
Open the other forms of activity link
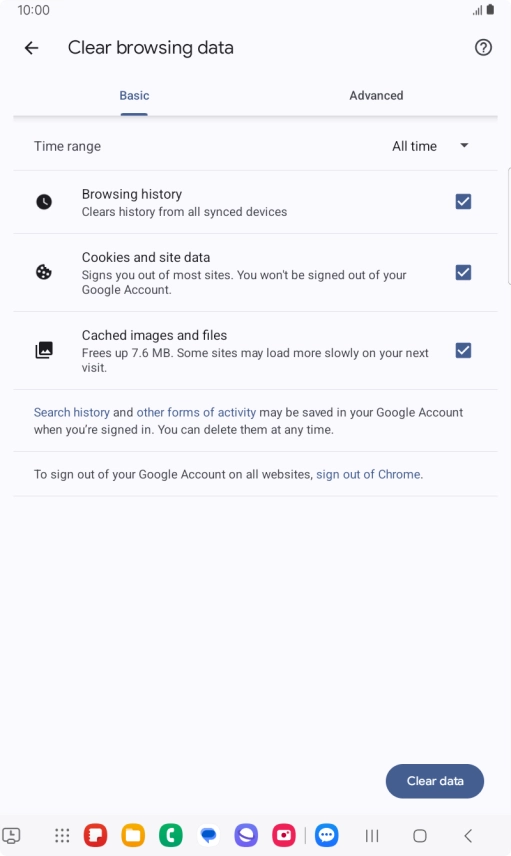[x=196, y=413]
